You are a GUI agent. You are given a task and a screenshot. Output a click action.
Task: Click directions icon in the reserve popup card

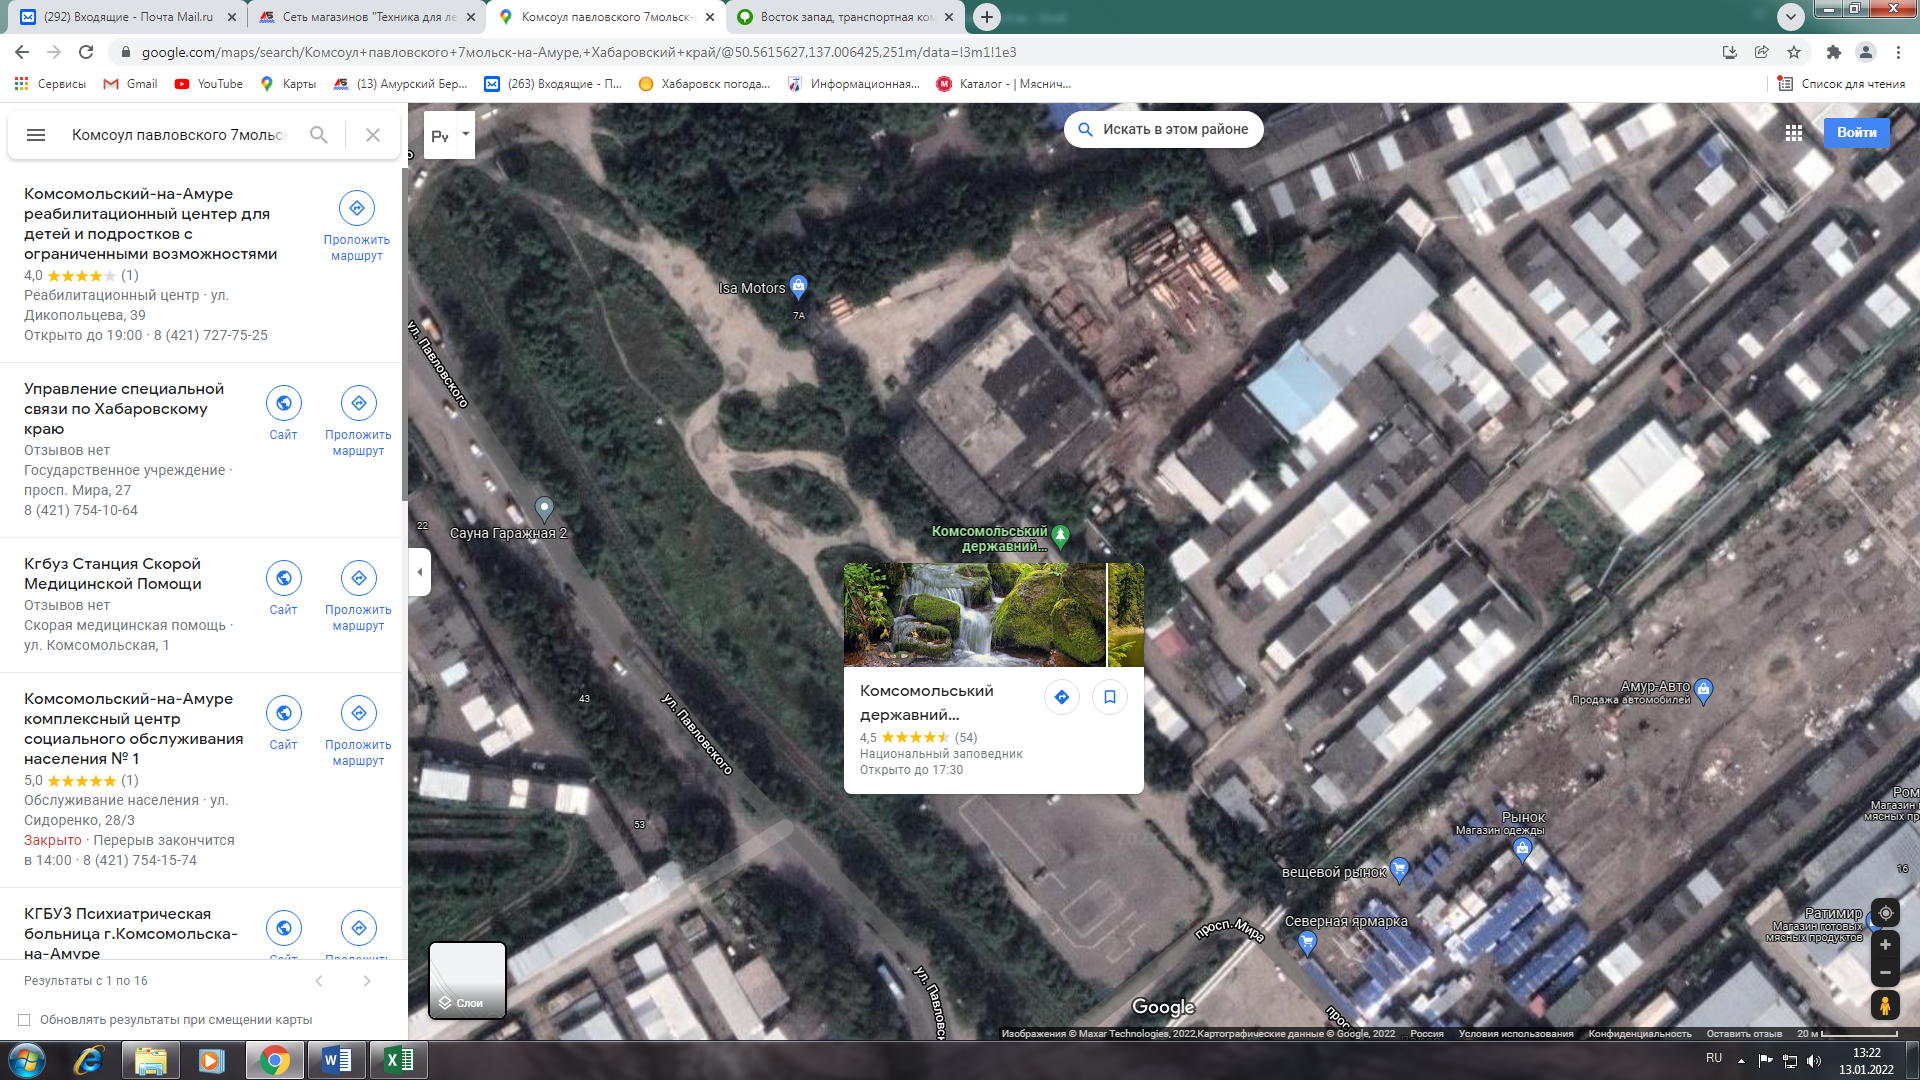click(1062, 697)
